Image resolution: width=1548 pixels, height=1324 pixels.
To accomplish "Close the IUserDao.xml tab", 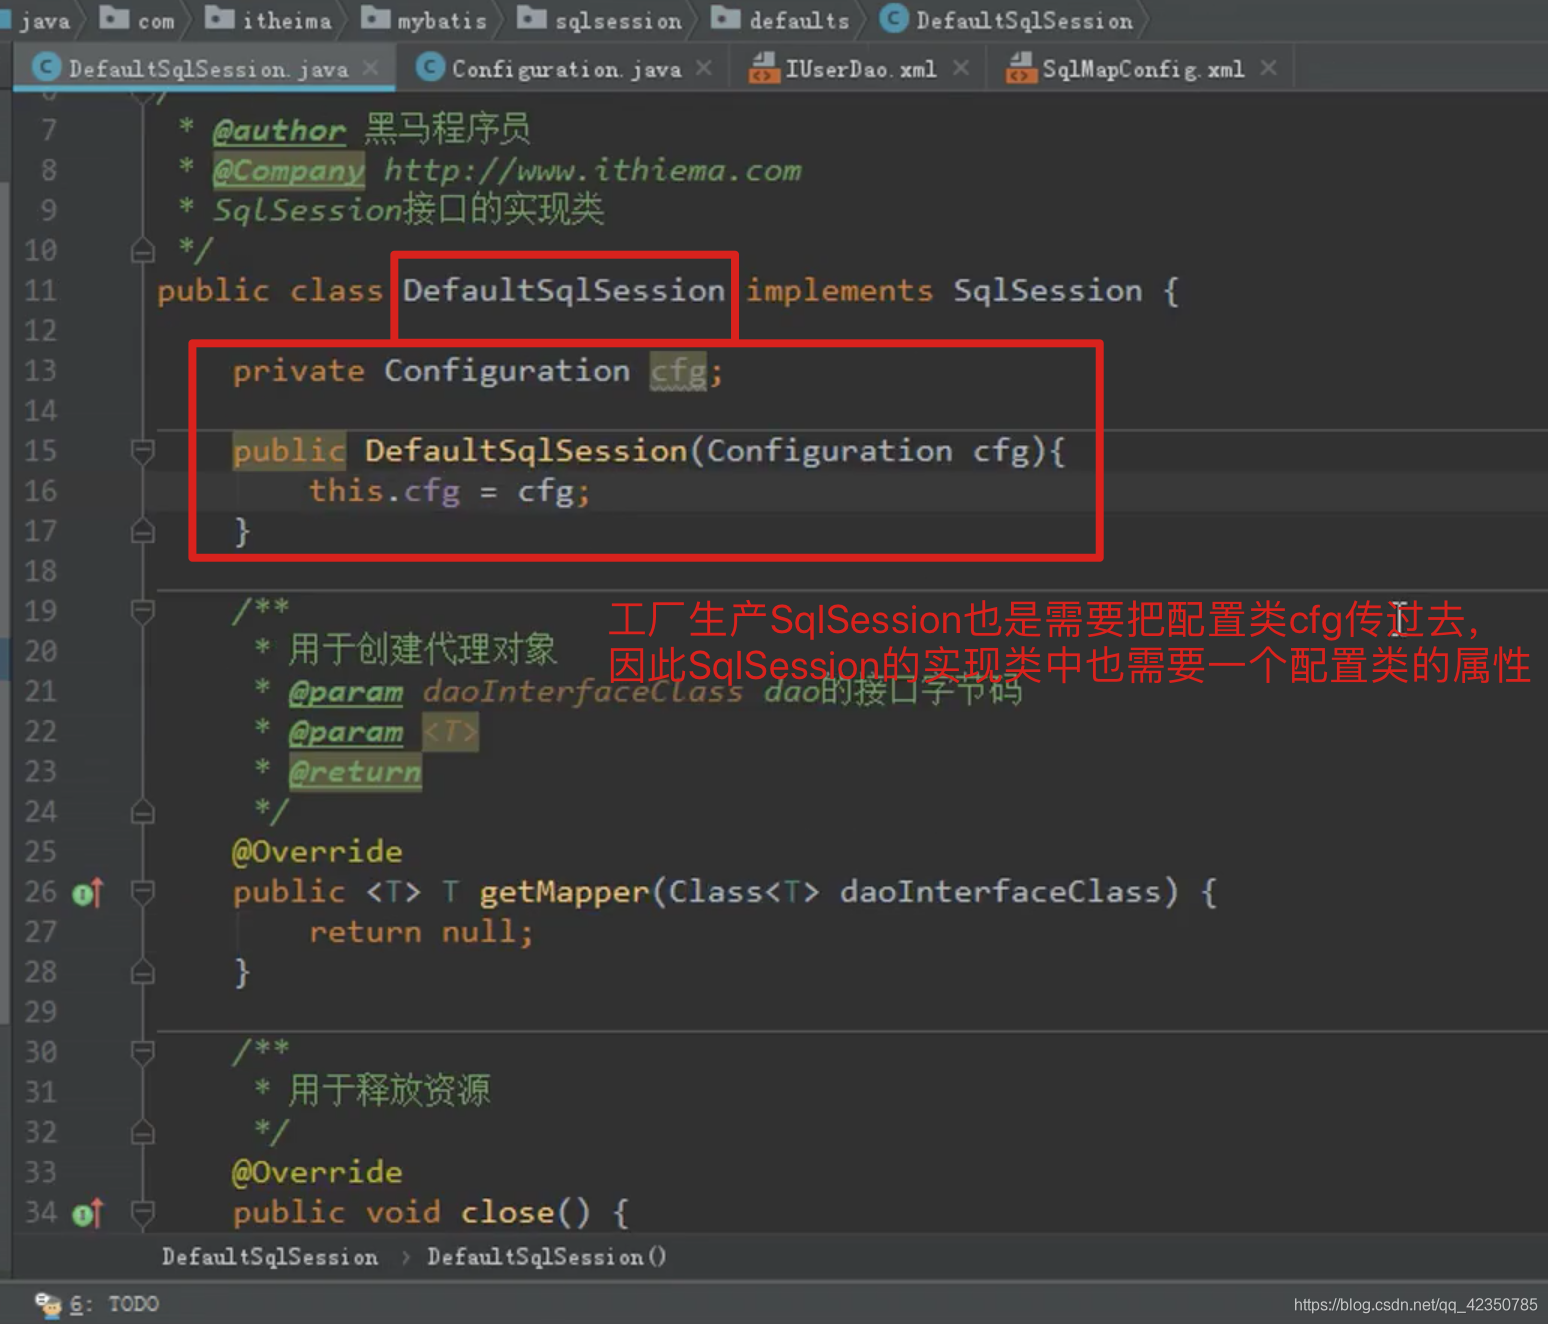I will click(961, 67).
